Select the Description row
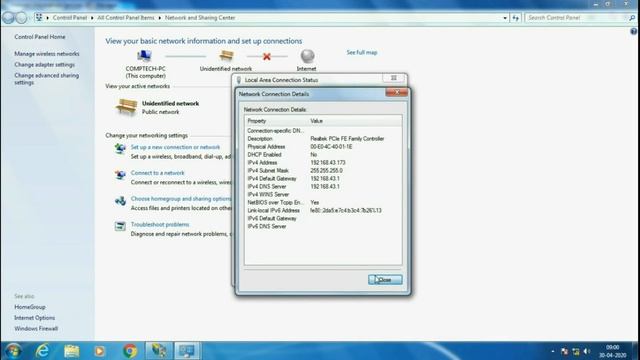The height and width of the screenshot is (360, 640). (x=323, y=139)
